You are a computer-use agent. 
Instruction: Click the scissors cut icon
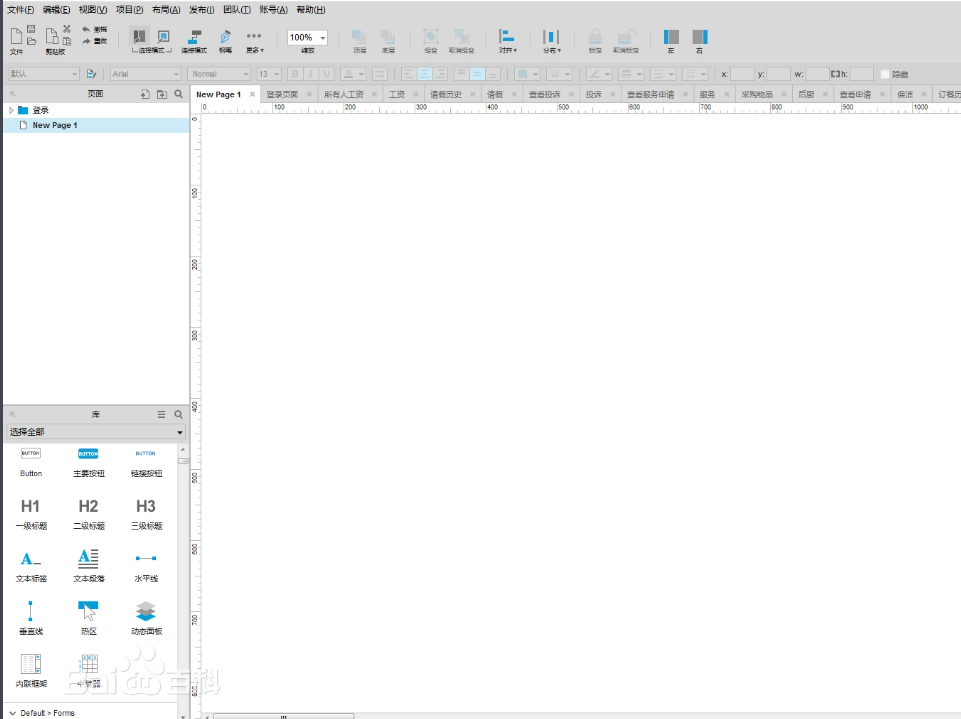click(x=67, y=29)
